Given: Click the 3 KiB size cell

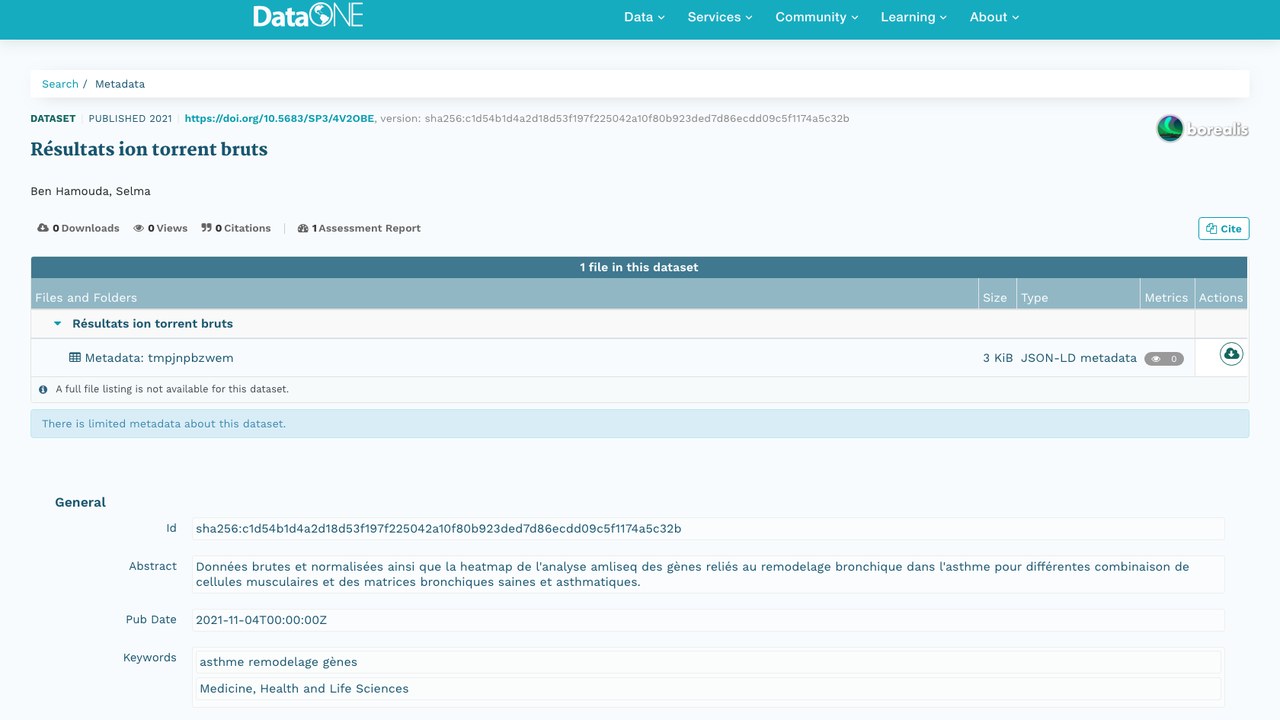Looking at the screenshot, I should tap(998, 358).
